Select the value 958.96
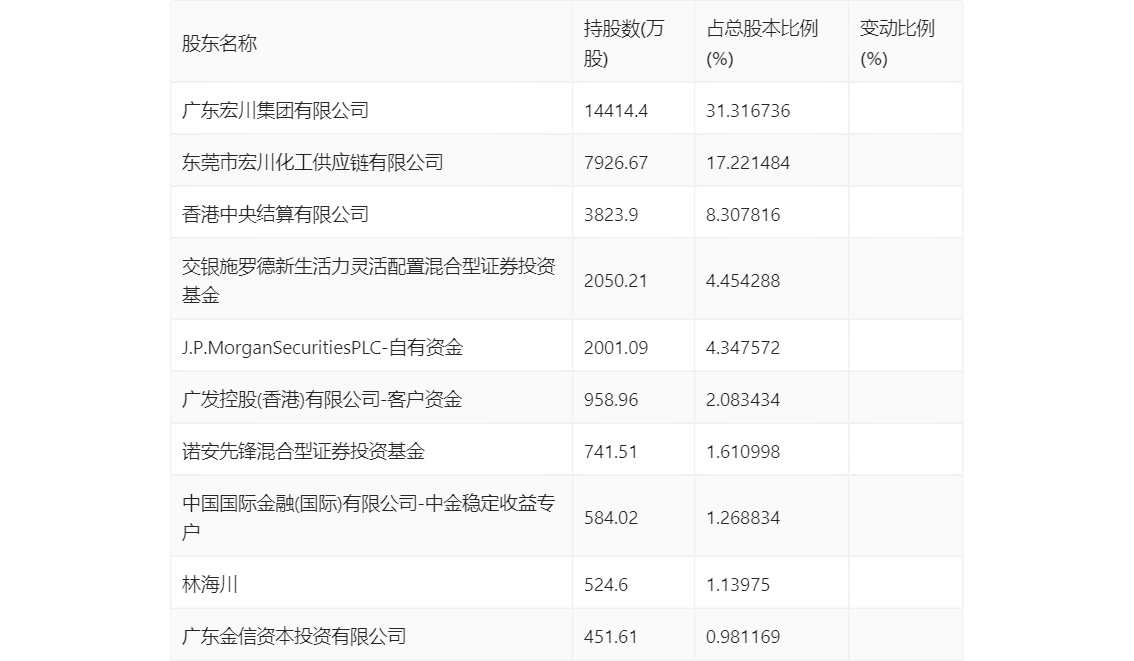 610,400
